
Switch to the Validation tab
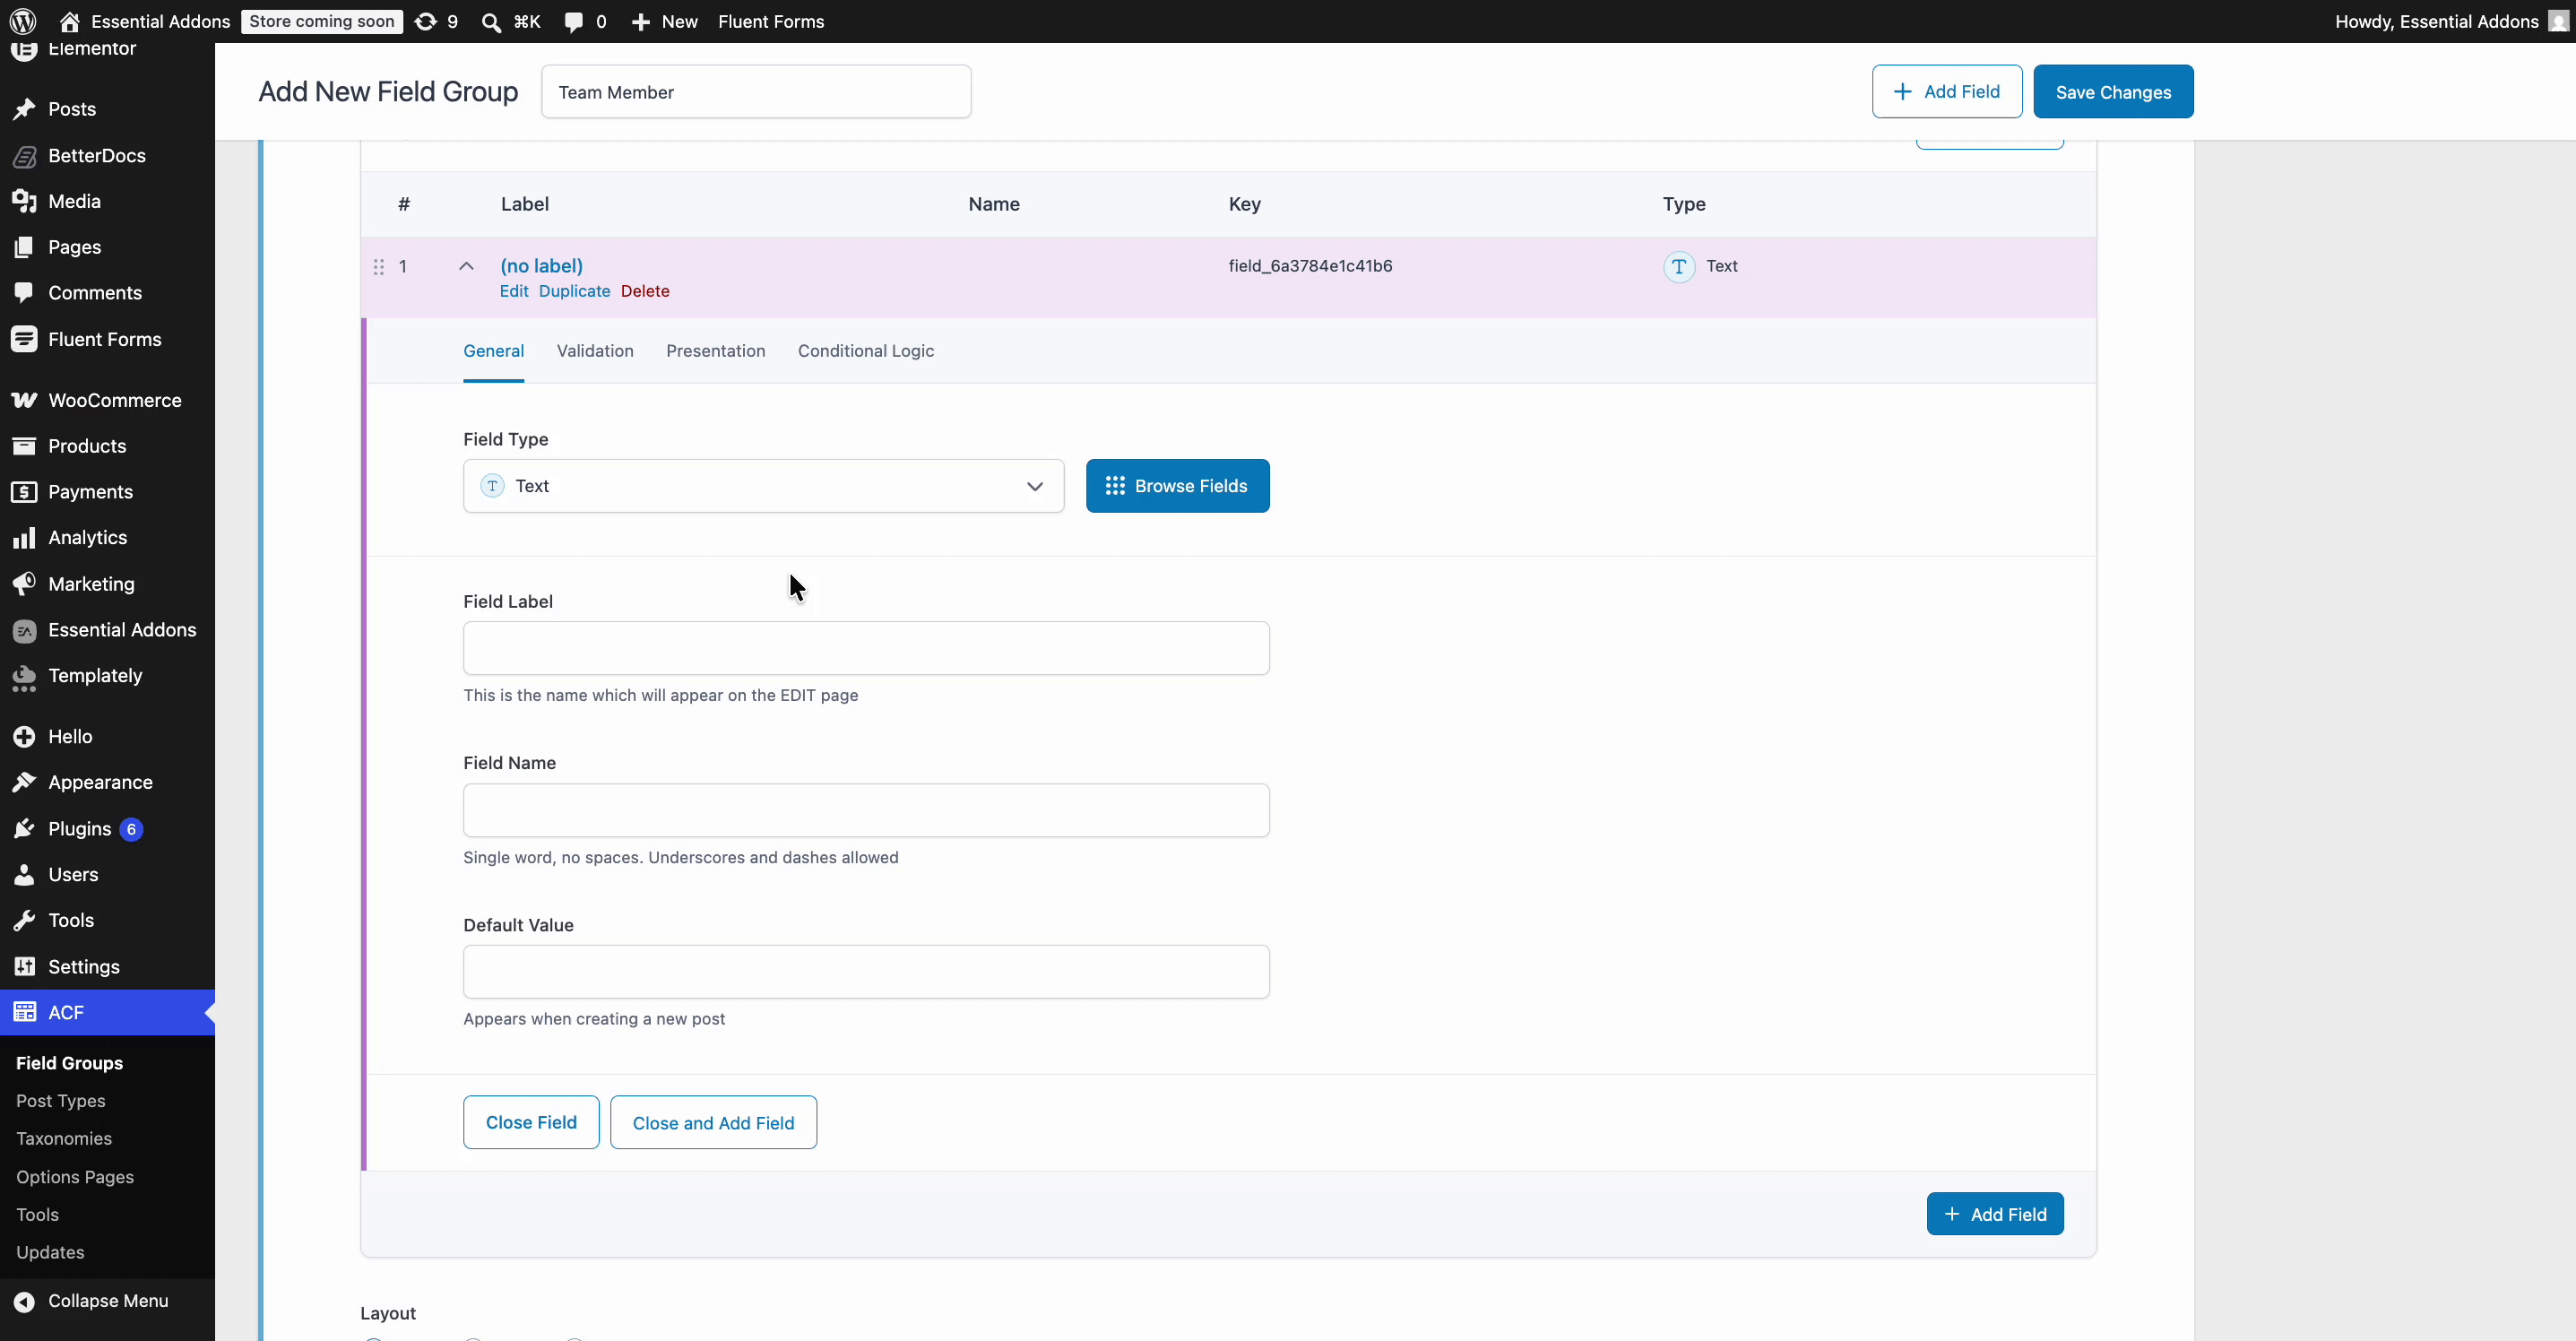point(595,351)
